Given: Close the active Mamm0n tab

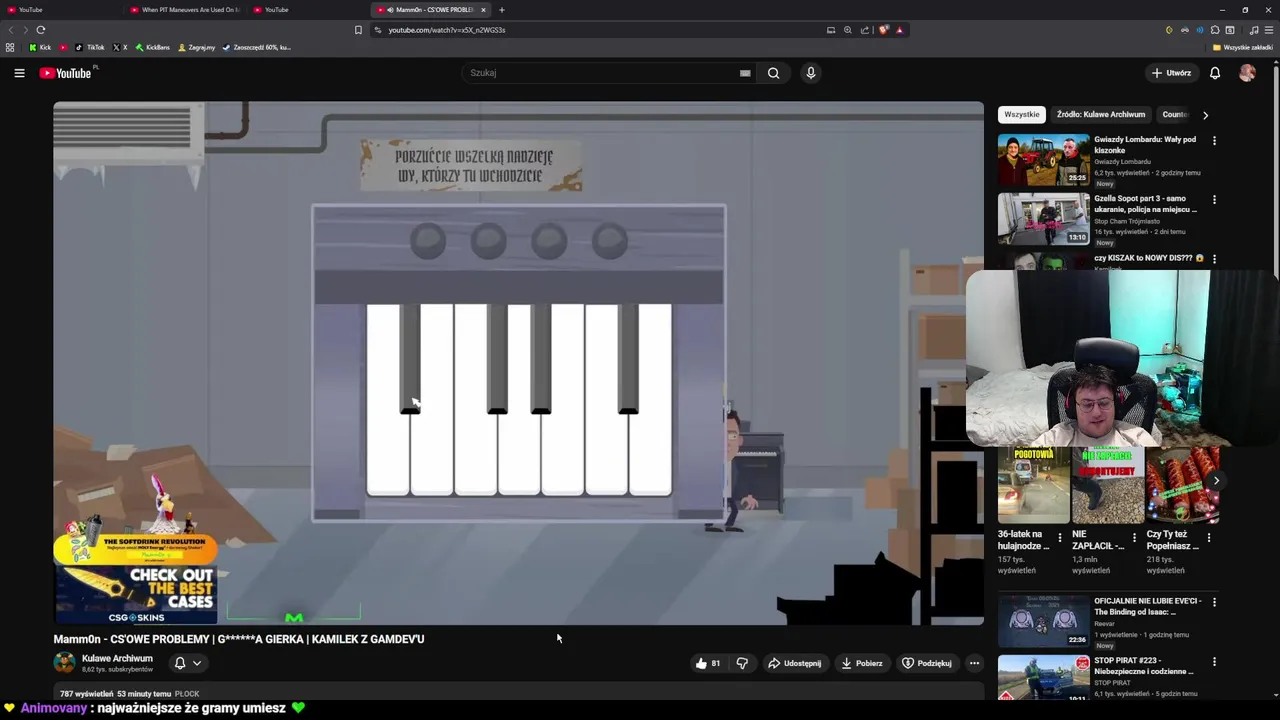Looking at the screenshot, I should click(483, 10).
